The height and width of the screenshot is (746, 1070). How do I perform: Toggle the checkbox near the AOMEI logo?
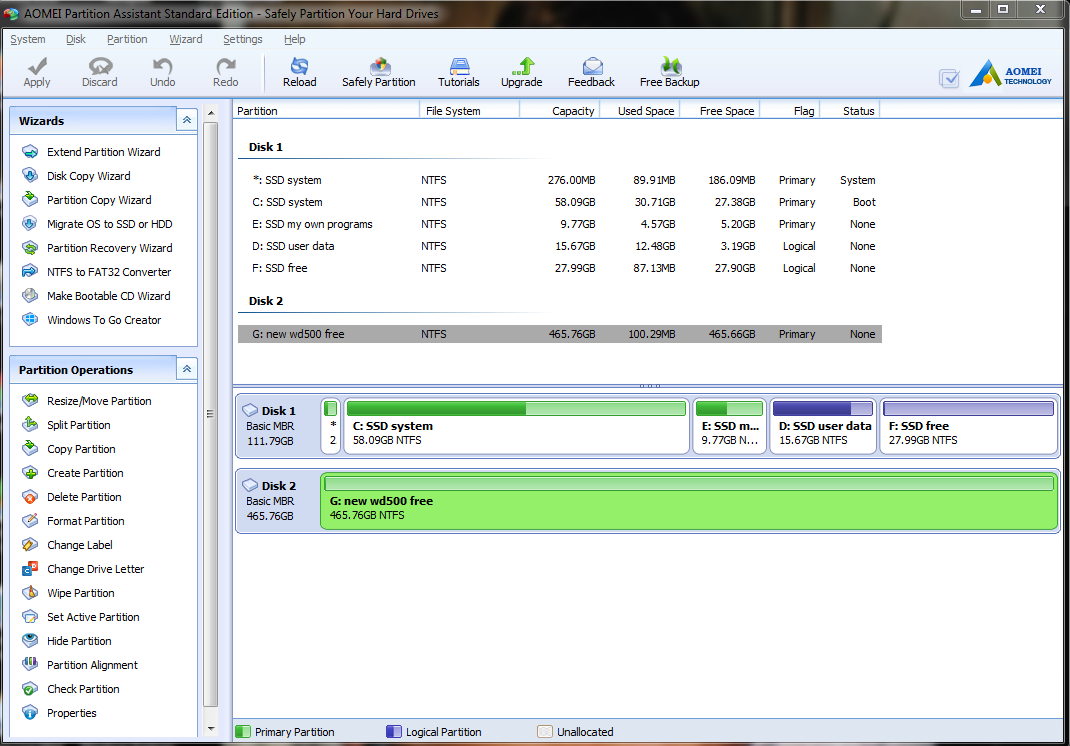click(x=948, y=77)
